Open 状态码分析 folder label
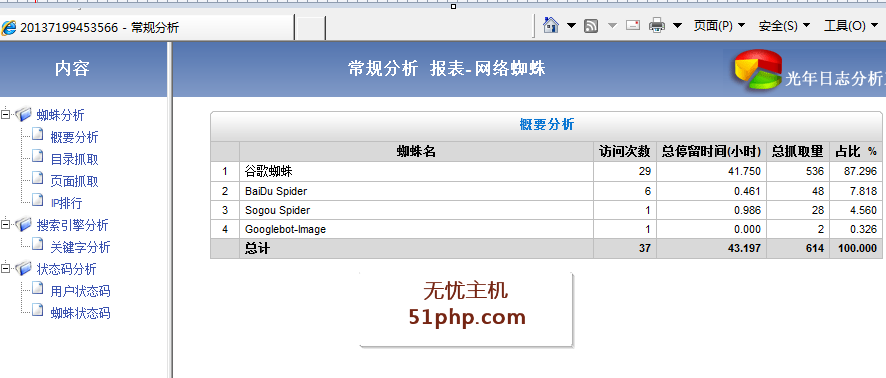 tap(67, 269)
